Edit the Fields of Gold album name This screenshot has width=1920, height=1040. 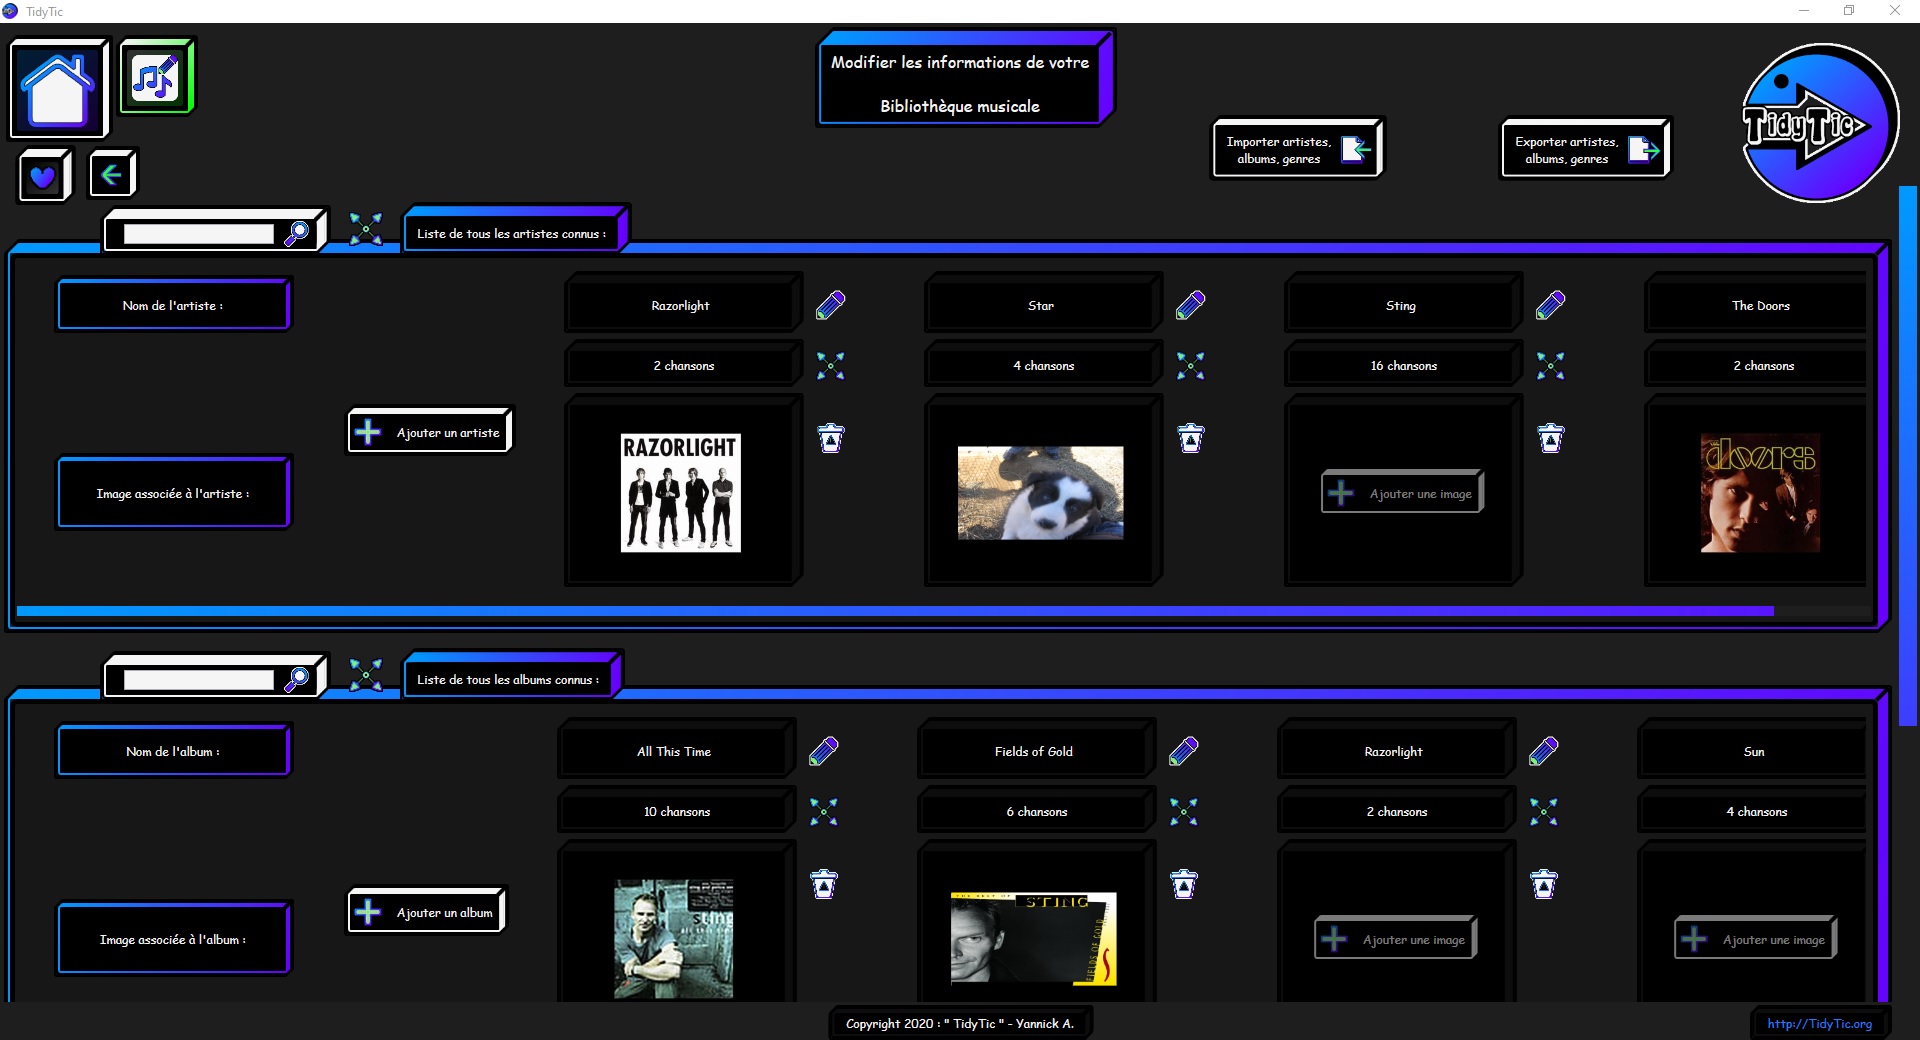click(x=1184, y=751)
